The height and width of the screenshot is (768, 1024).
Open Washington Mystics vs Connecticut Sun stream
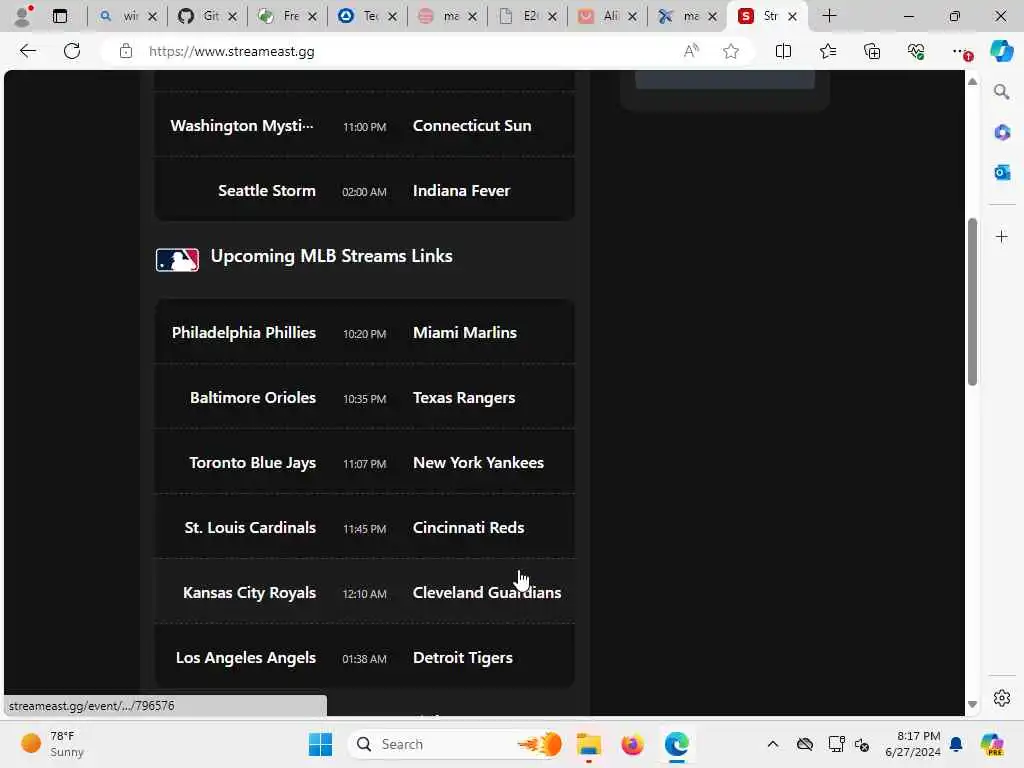pos(364,125)
